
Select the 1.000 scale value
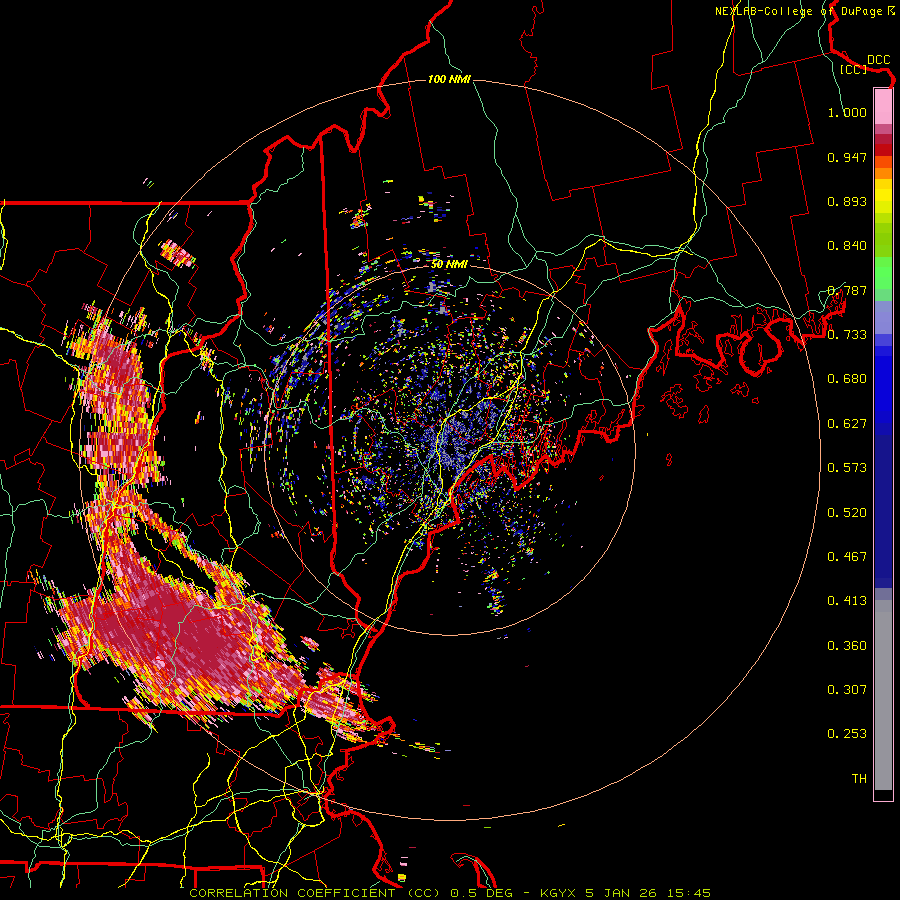pyautogui.click(x=847, y=112)
